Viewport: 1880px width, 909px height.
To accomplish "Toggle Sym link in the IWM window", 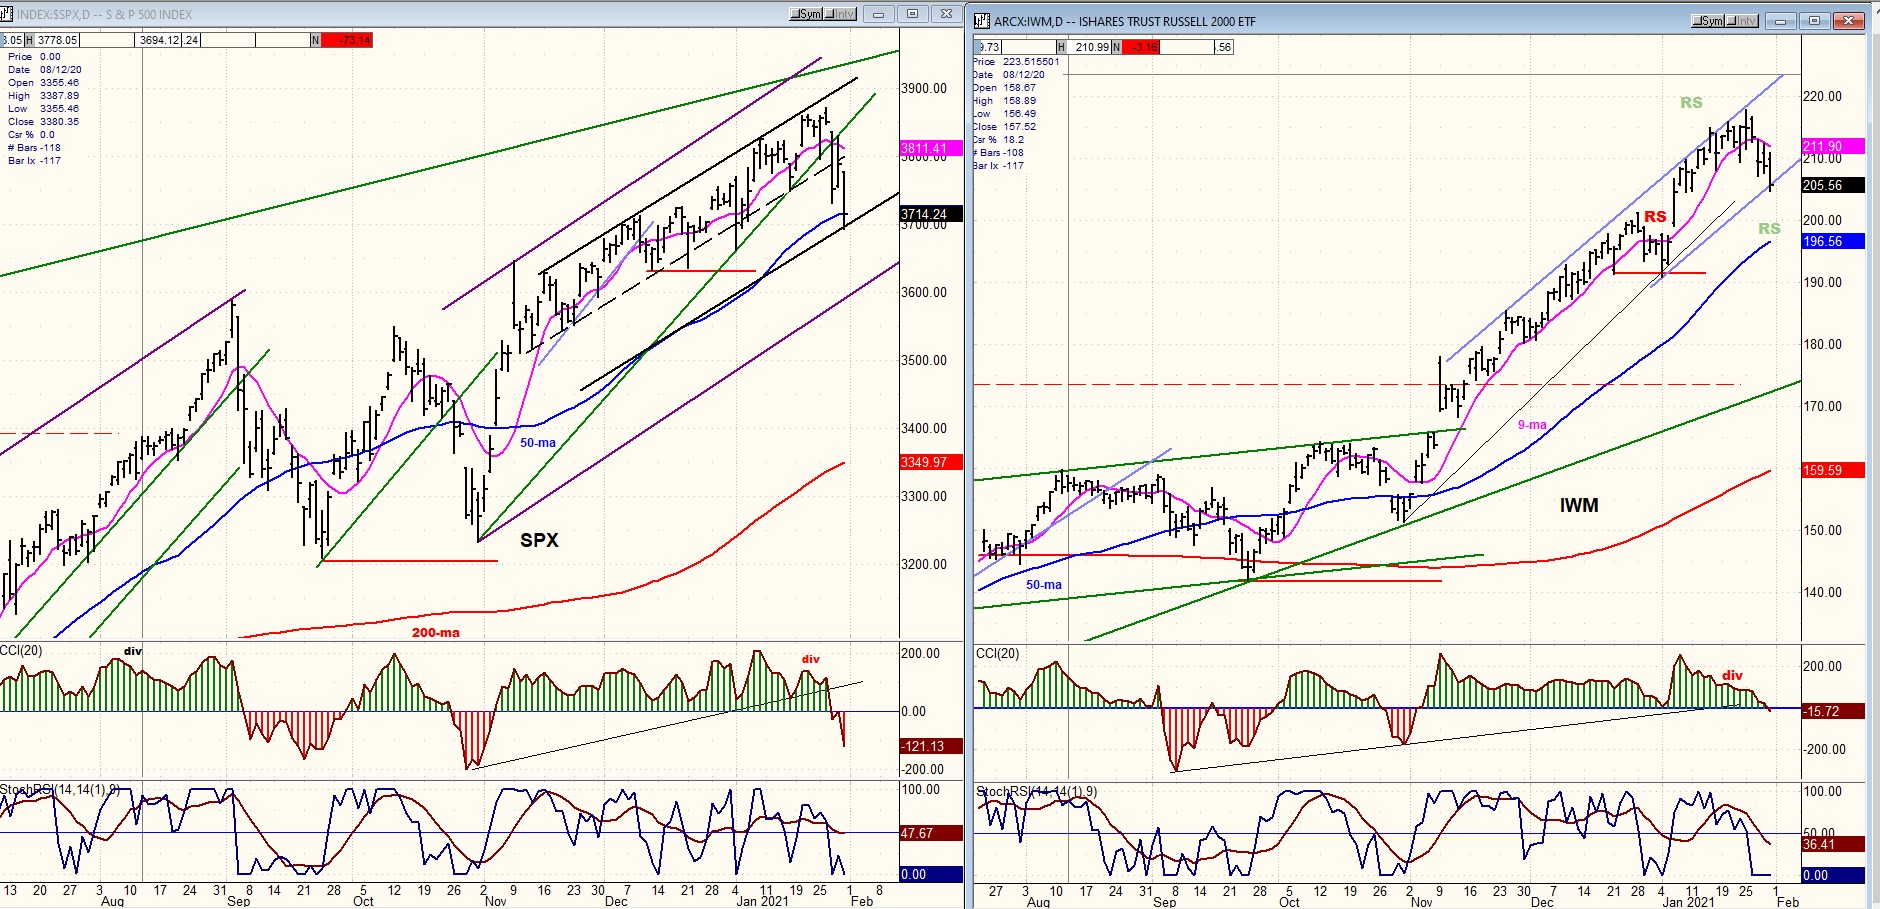I will click(1708, 21).
